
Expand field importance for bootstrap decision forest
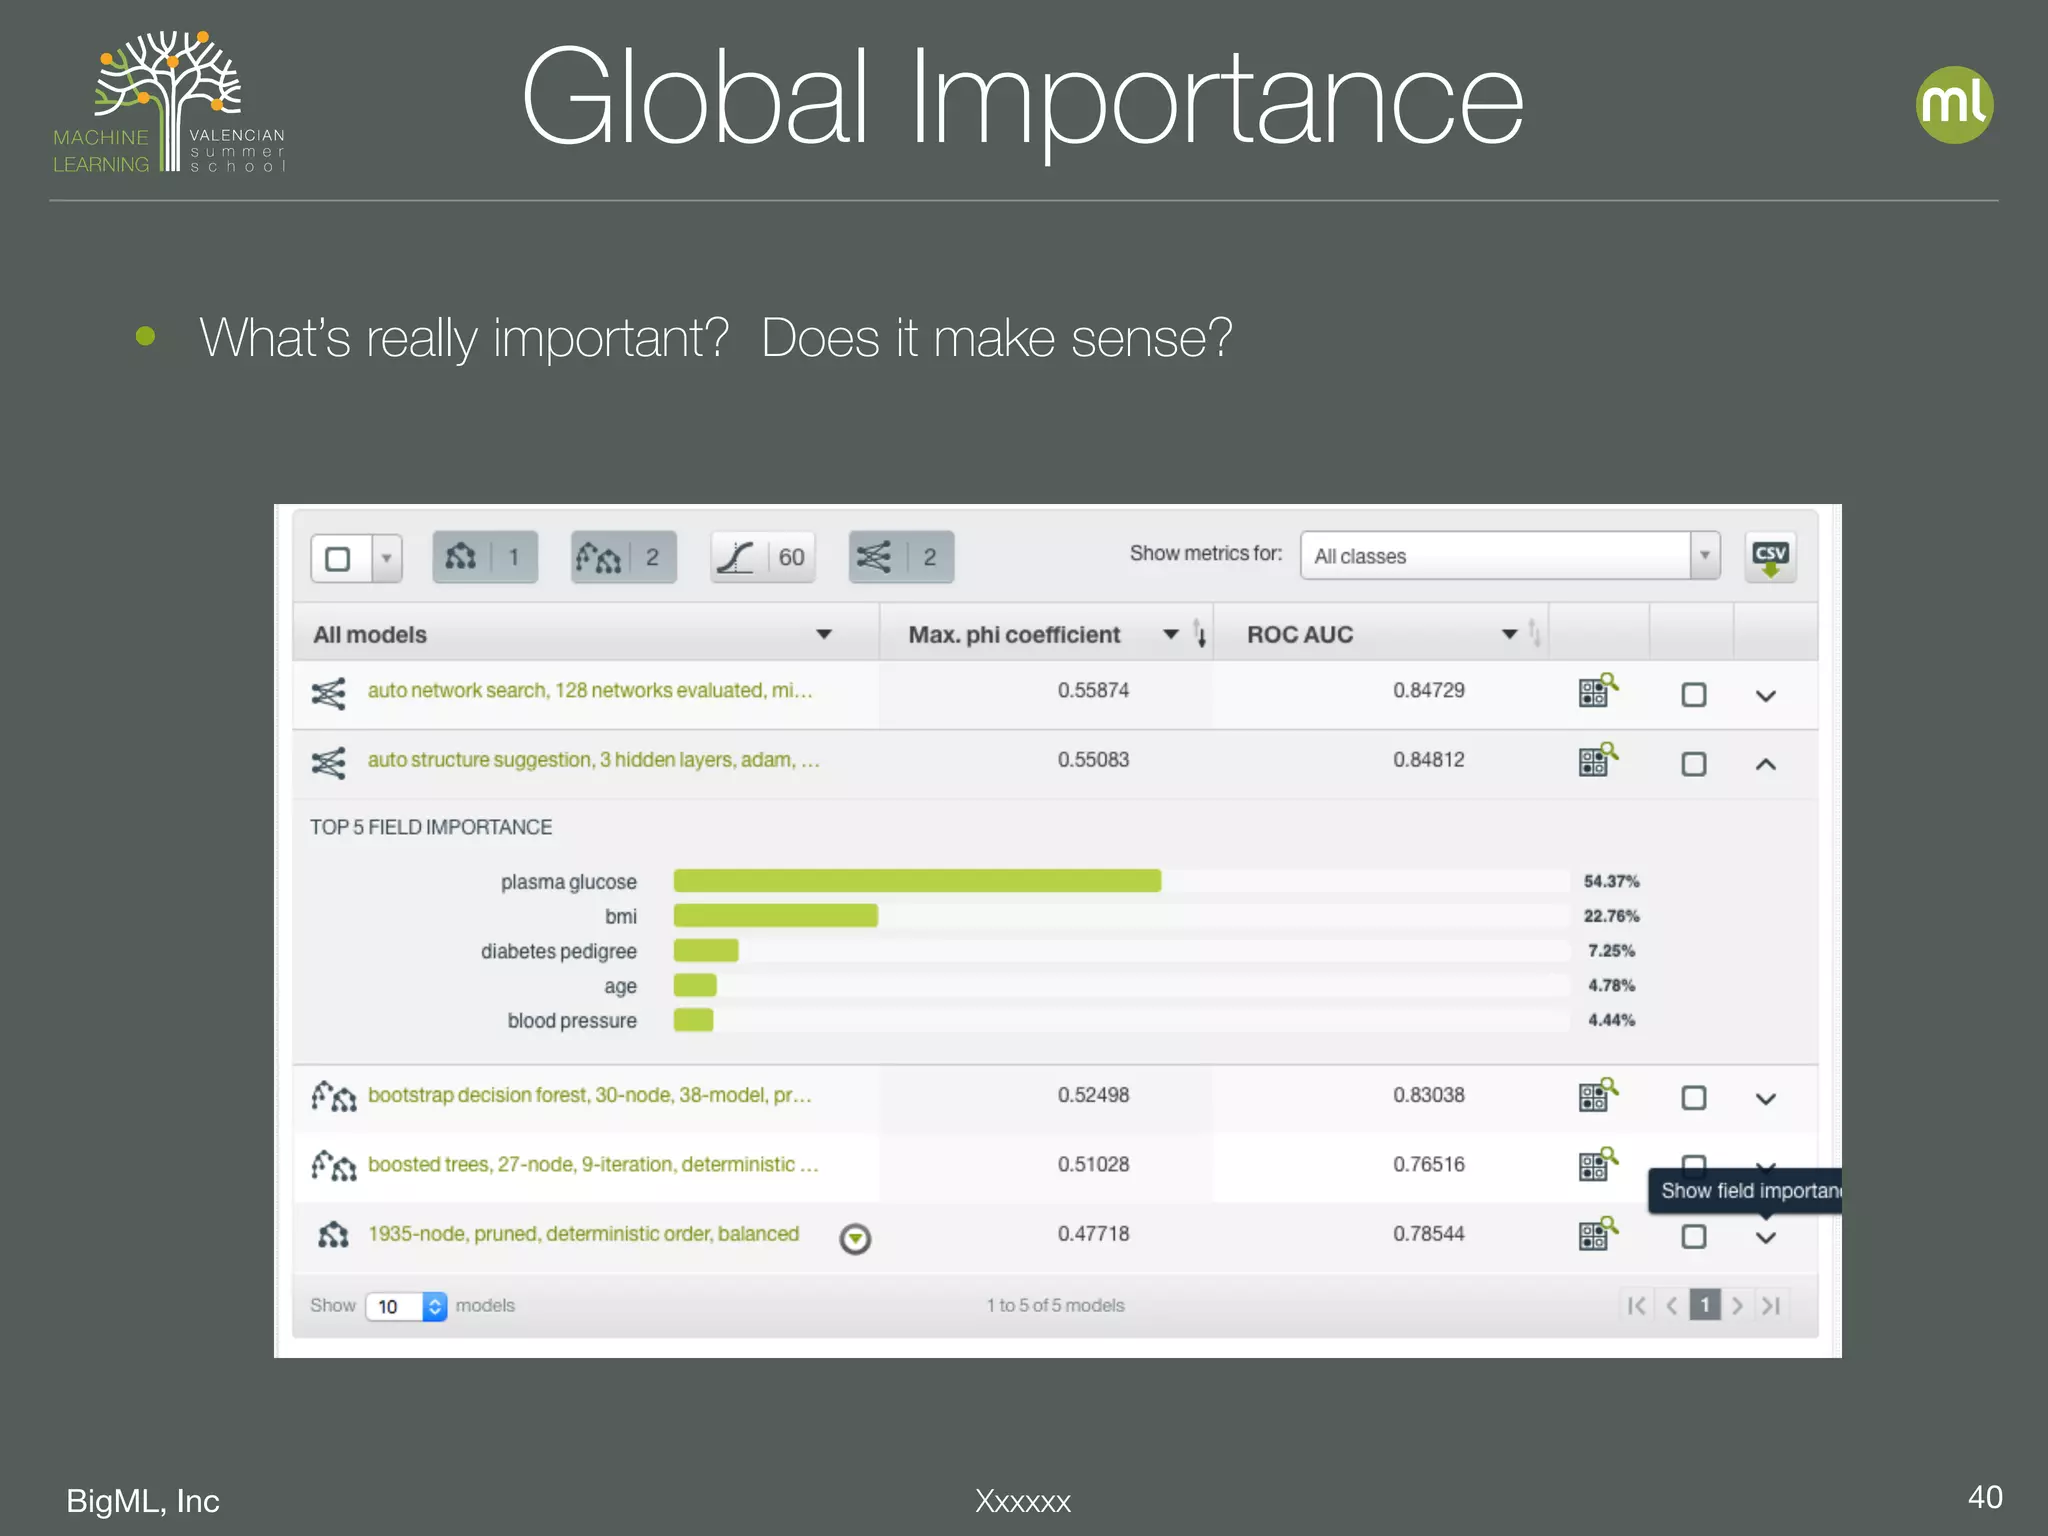point(1766,1099)
